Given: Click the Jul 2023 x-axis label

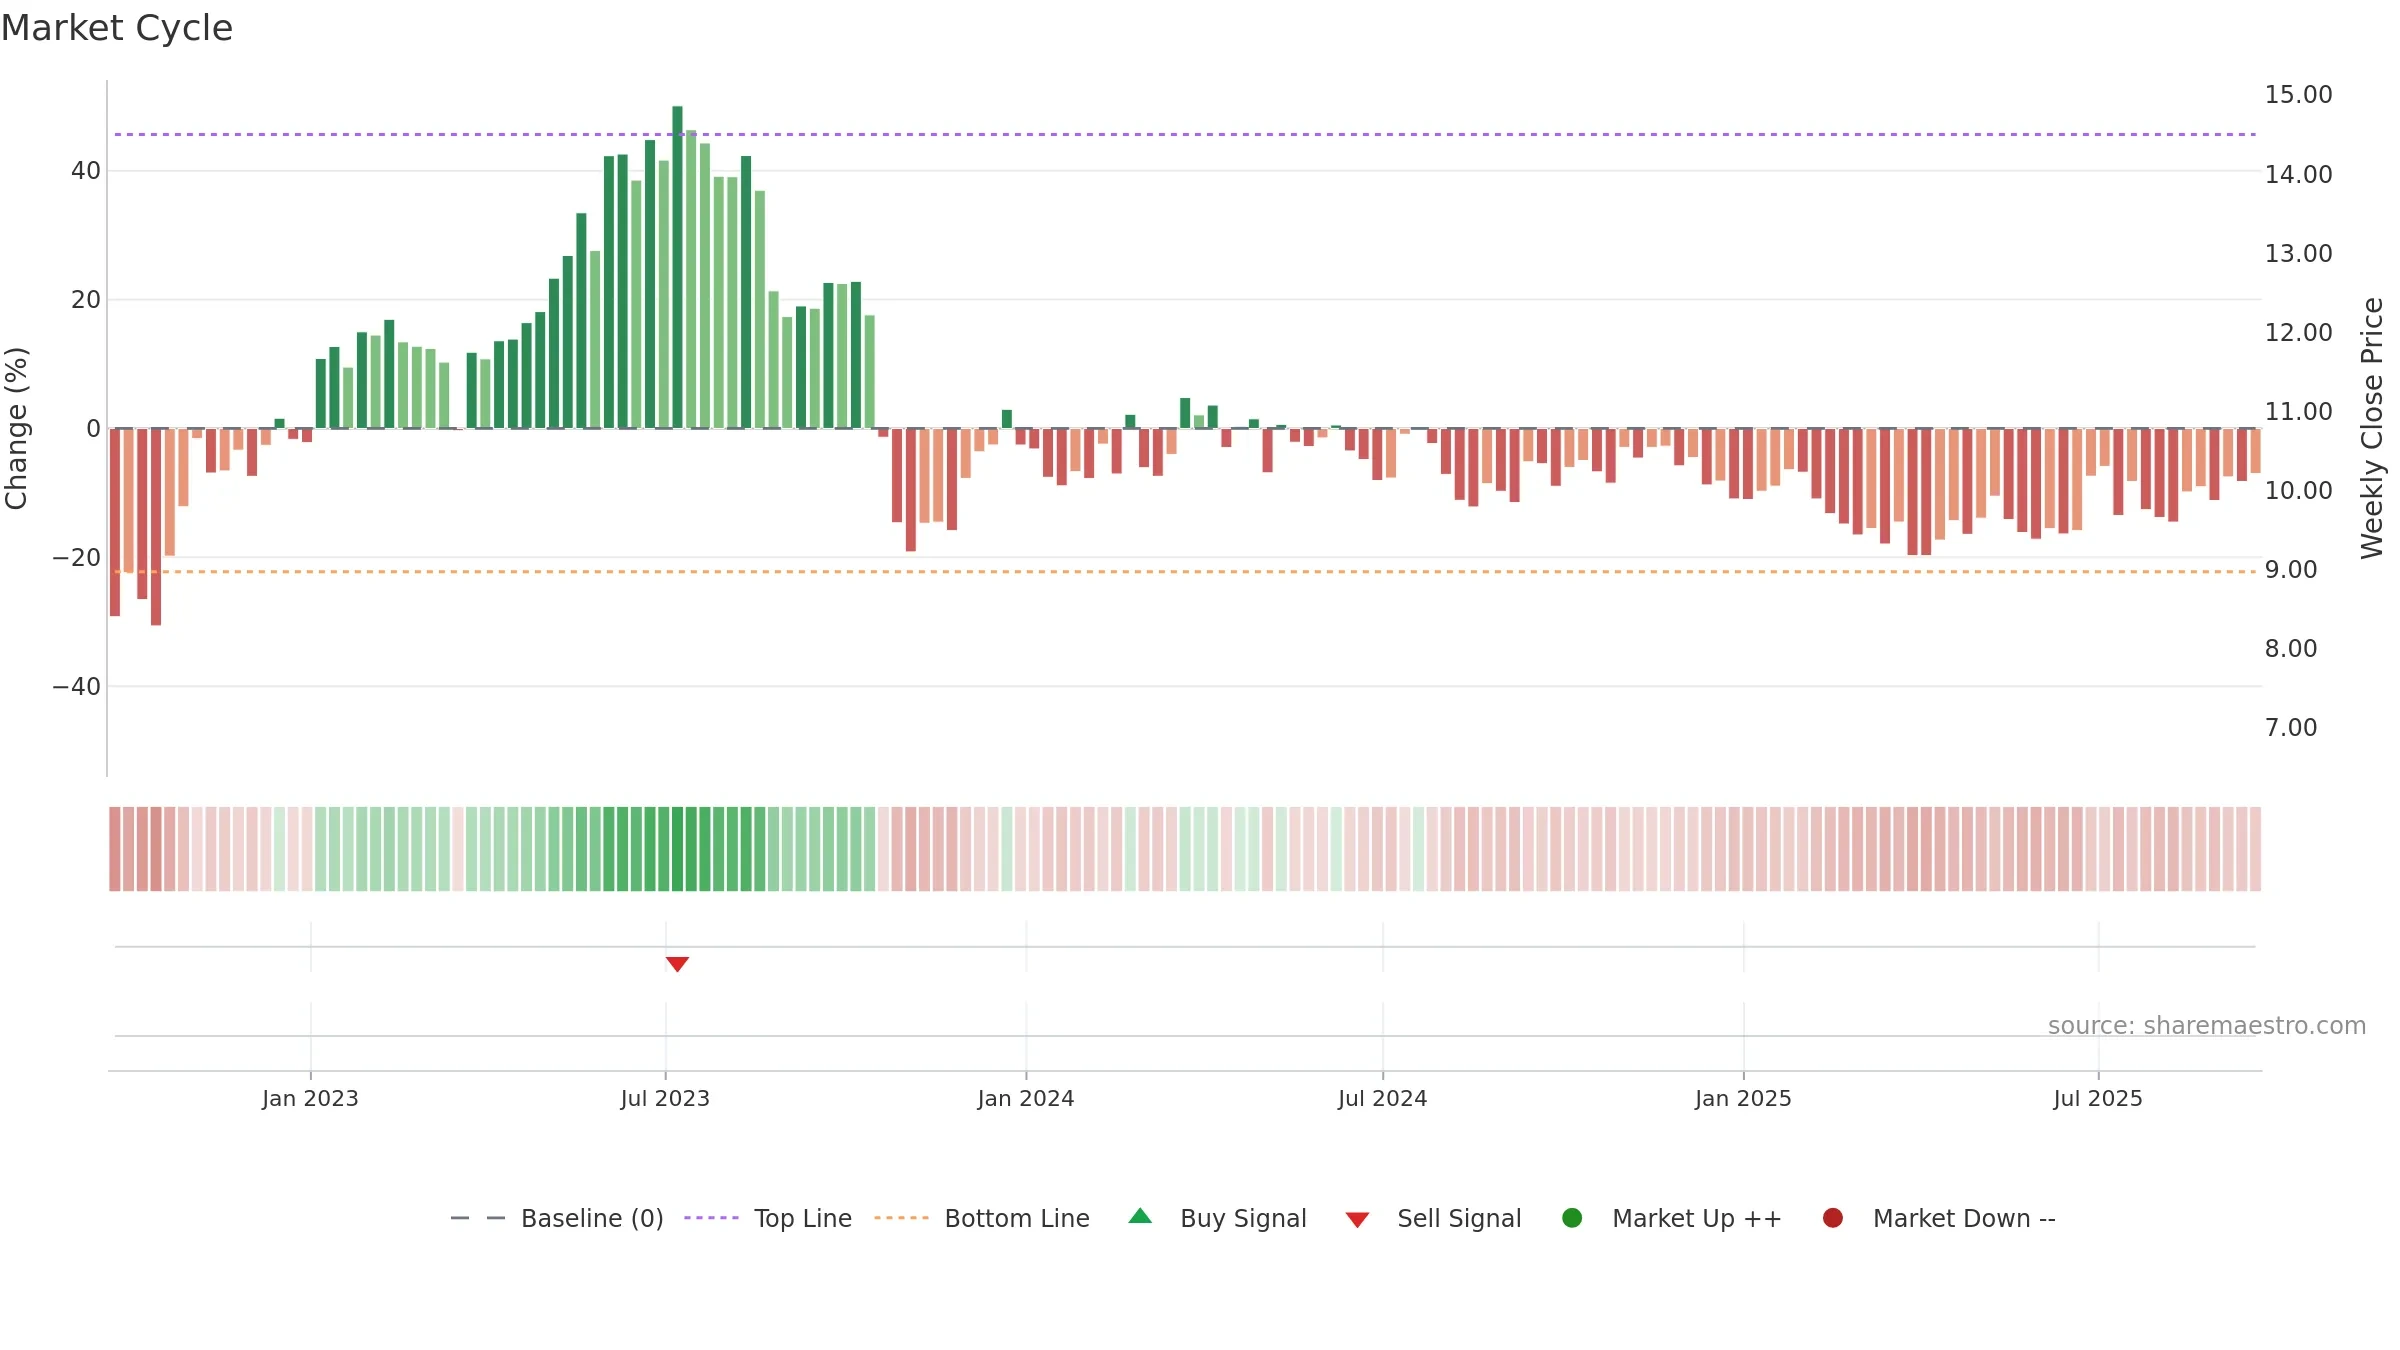Looking at the screenshot, I should [x=665, y=1098].
